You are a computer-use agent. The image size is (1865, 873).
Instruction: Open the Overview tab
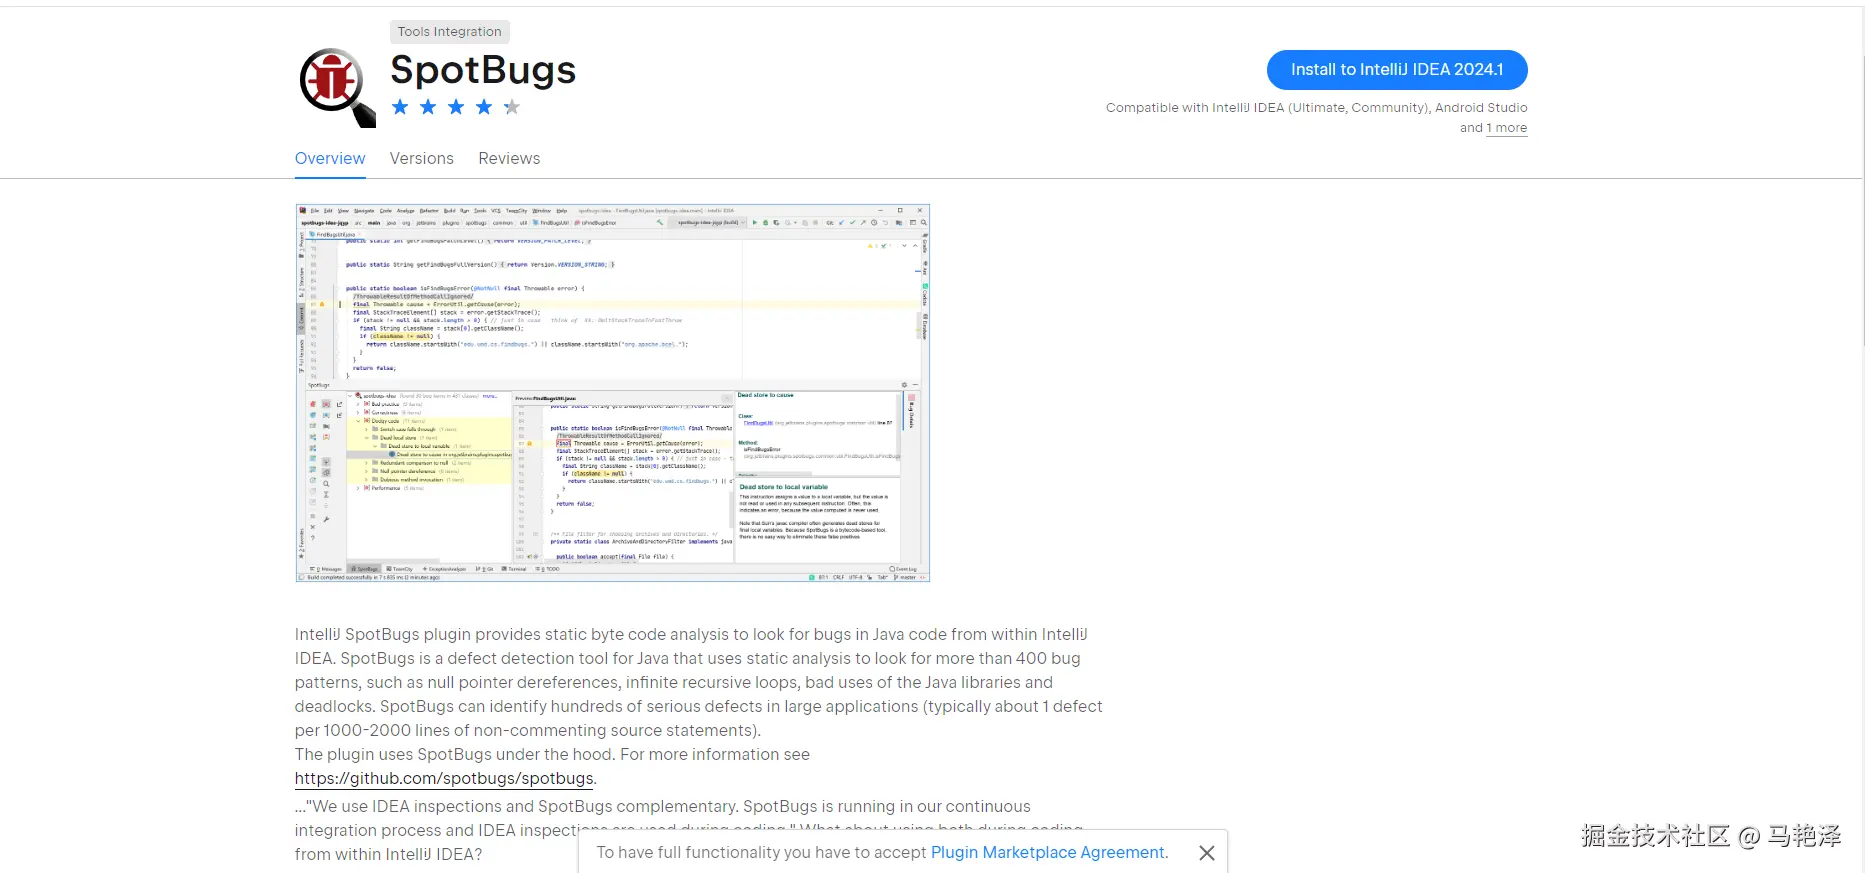[330, 158]
